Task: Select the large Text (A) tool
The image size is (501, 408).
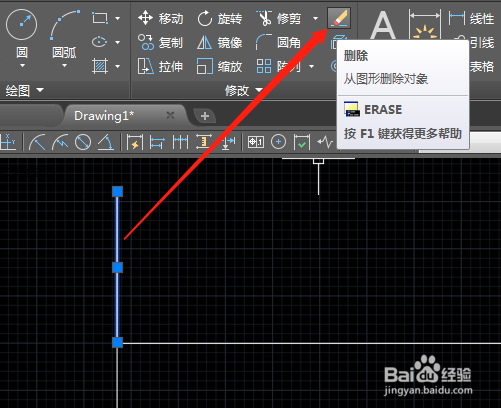Action: 383,25
